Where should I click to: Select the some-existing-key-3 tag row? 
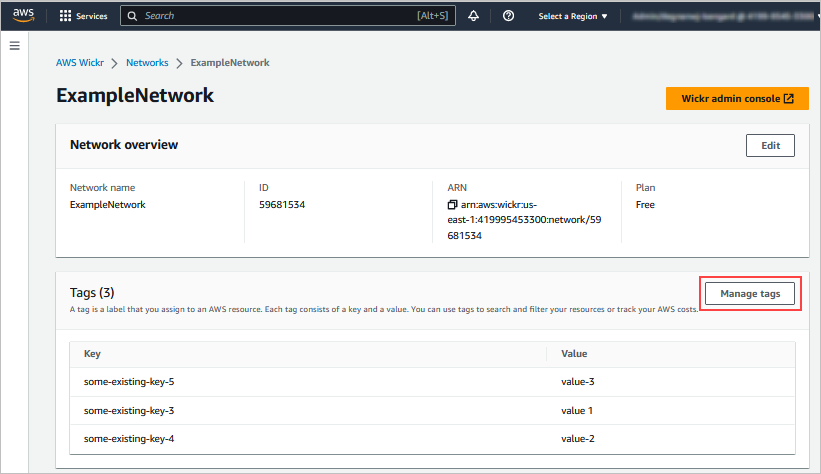click(x=131, y=410)
